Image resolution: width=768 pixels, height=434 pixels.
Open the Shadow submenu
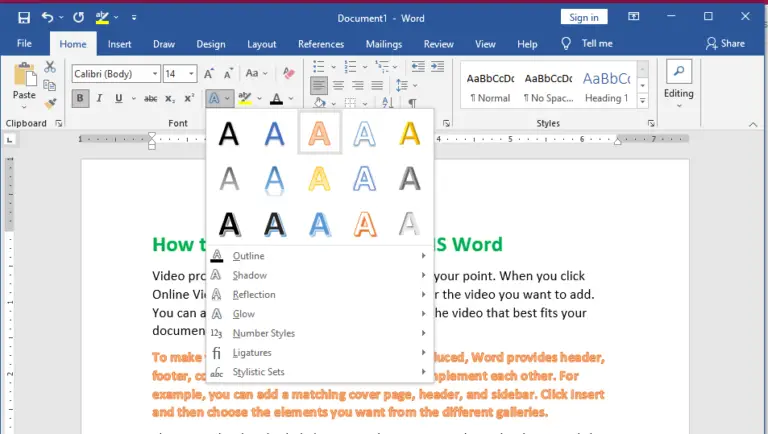pyautogui.click(x=320, y=275)
